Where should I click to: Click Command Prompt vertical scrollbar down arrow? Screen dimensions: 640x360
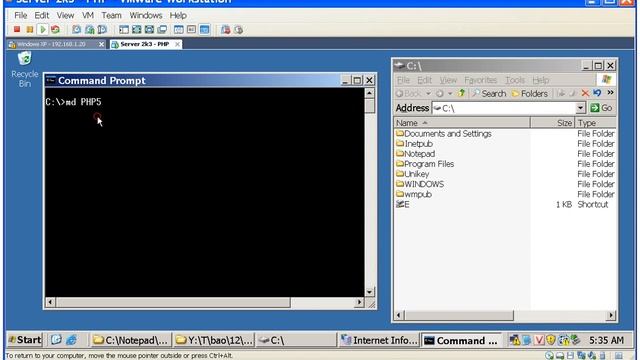click(x=369, y=292)
